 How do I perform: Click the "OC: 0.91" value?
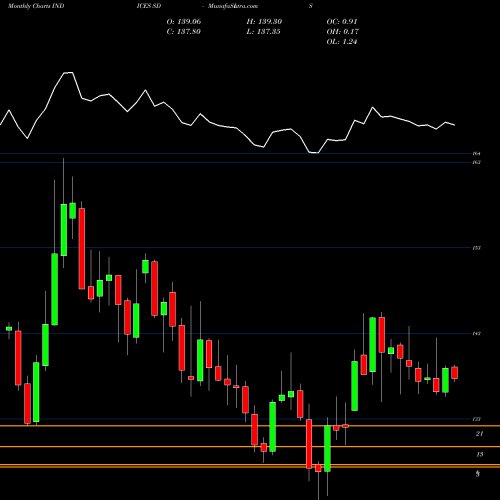coord(342,22)
